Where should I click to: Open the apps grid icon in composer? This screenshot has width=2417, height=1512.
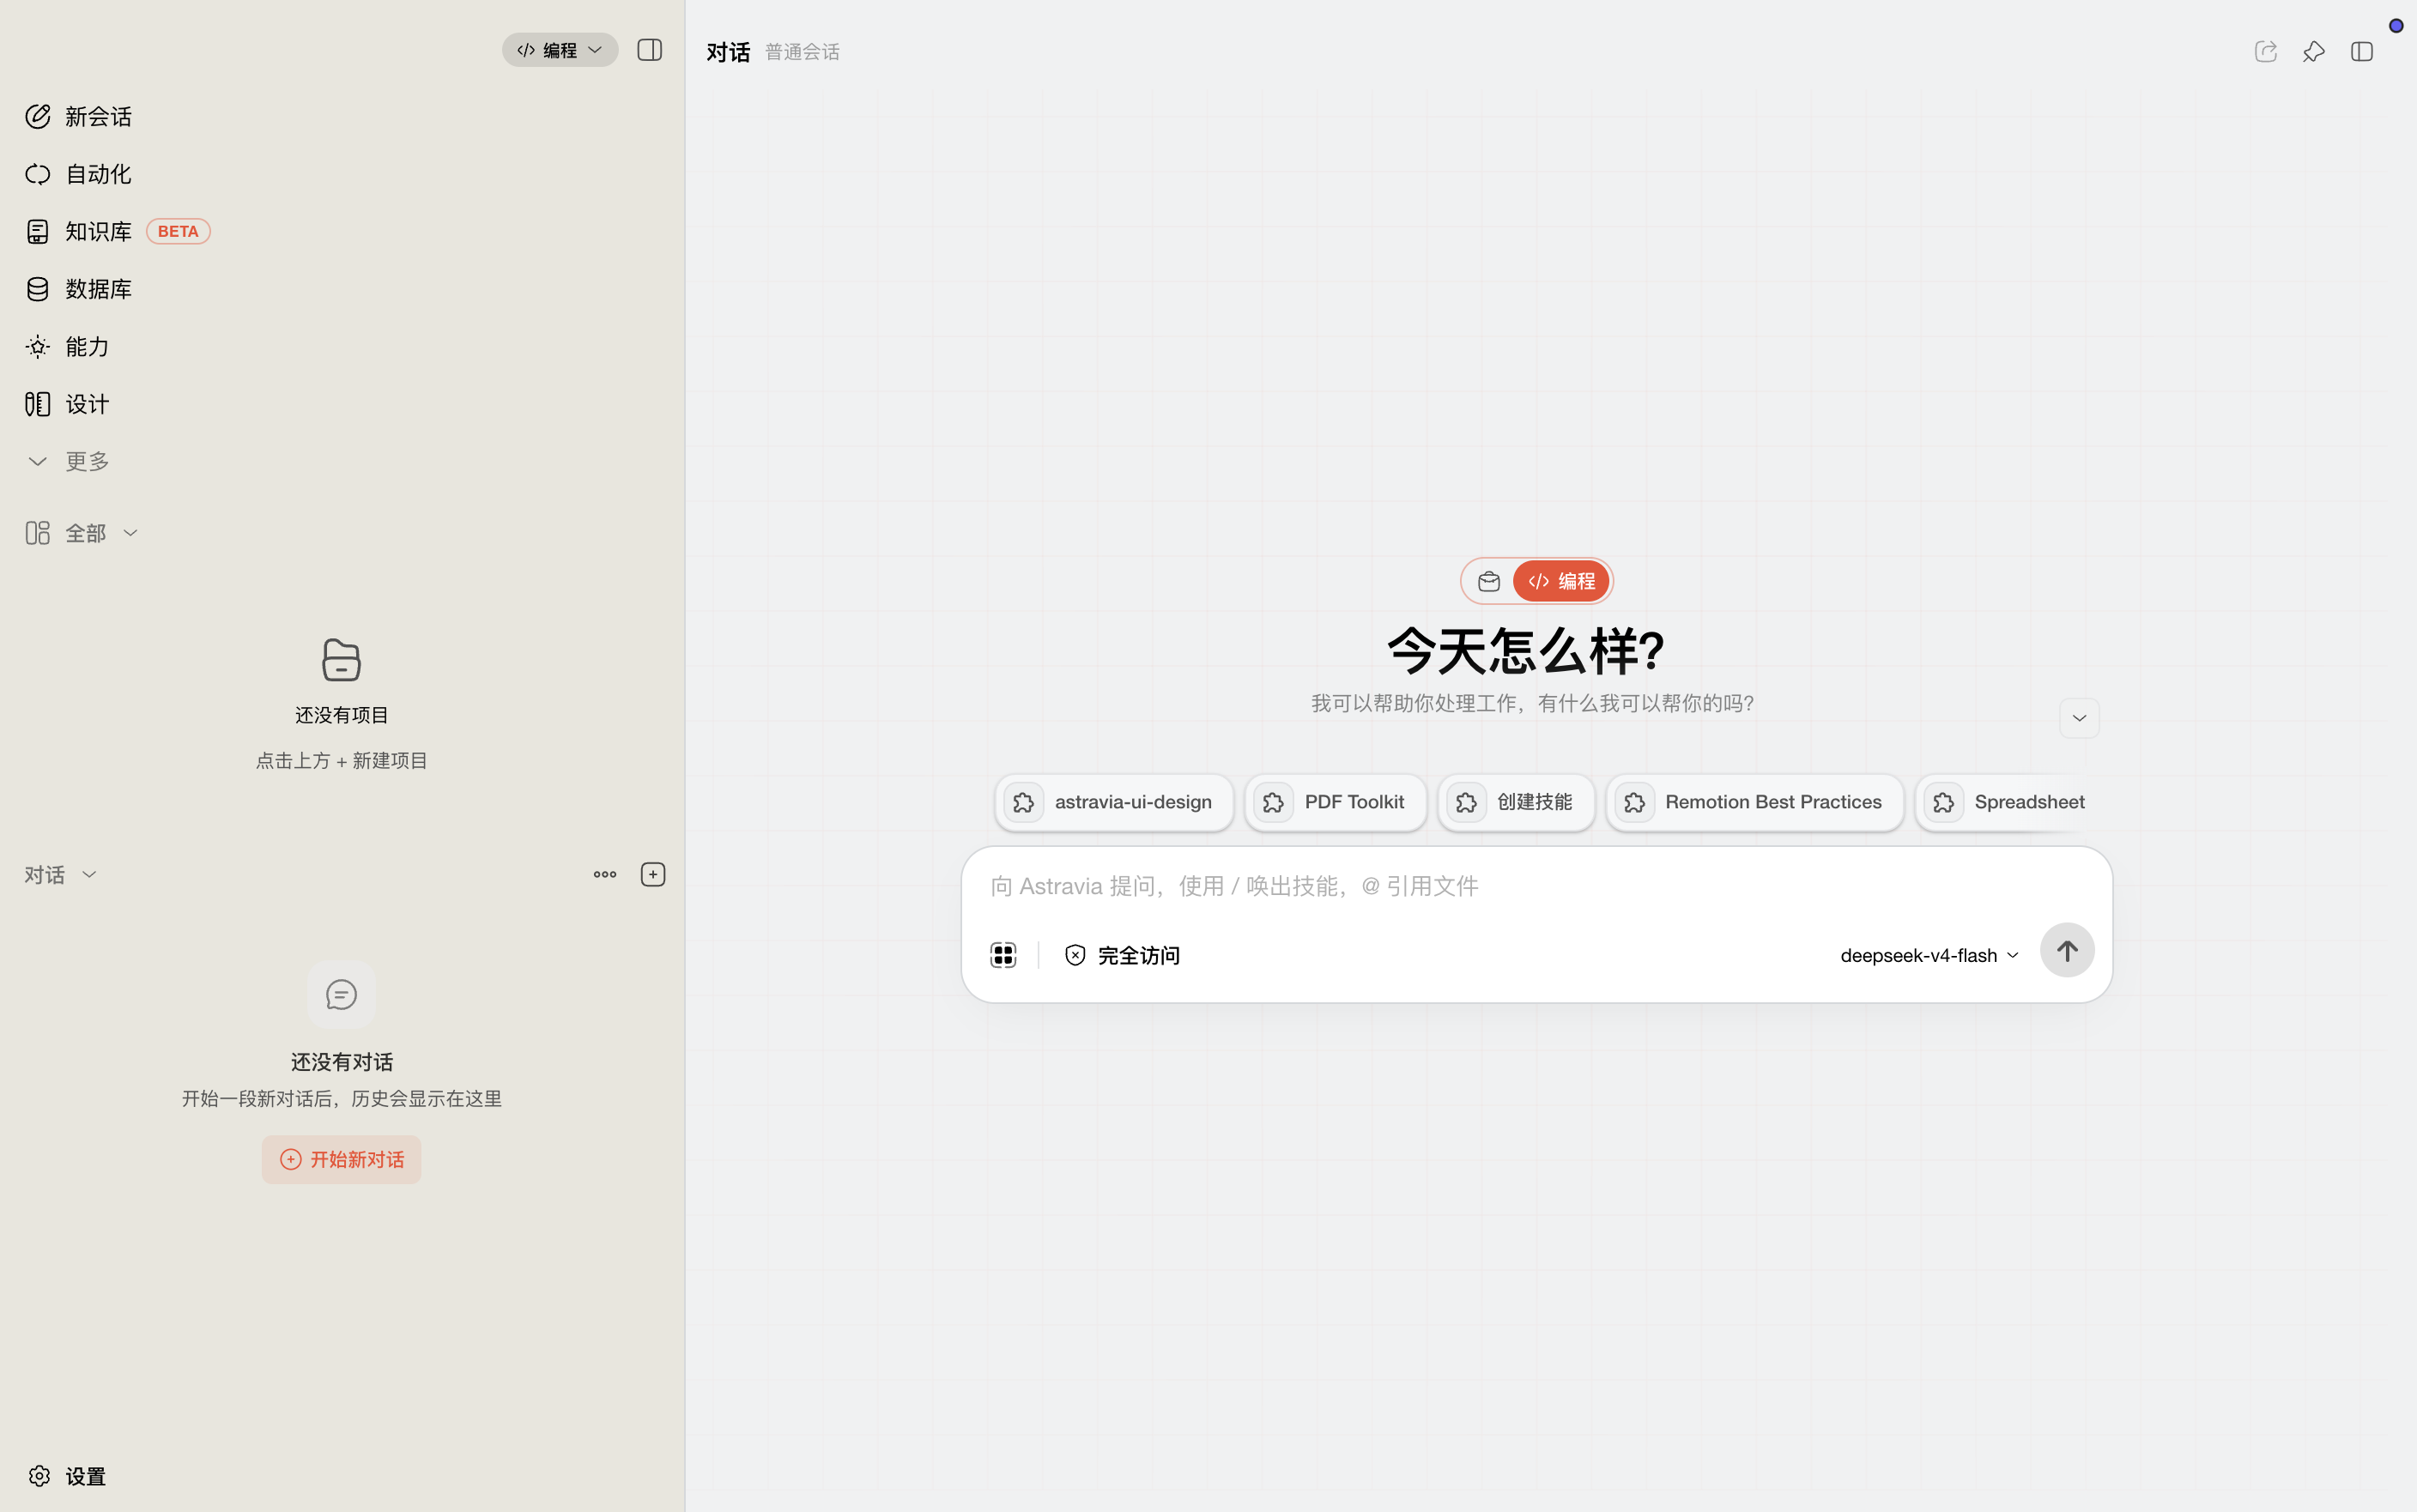(x=1003, y=956)
